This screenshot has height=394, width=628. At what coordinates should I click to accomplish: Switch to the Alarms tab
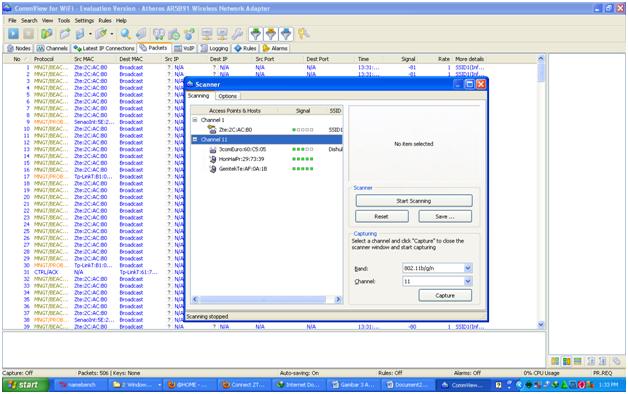[x=275, y=48]
